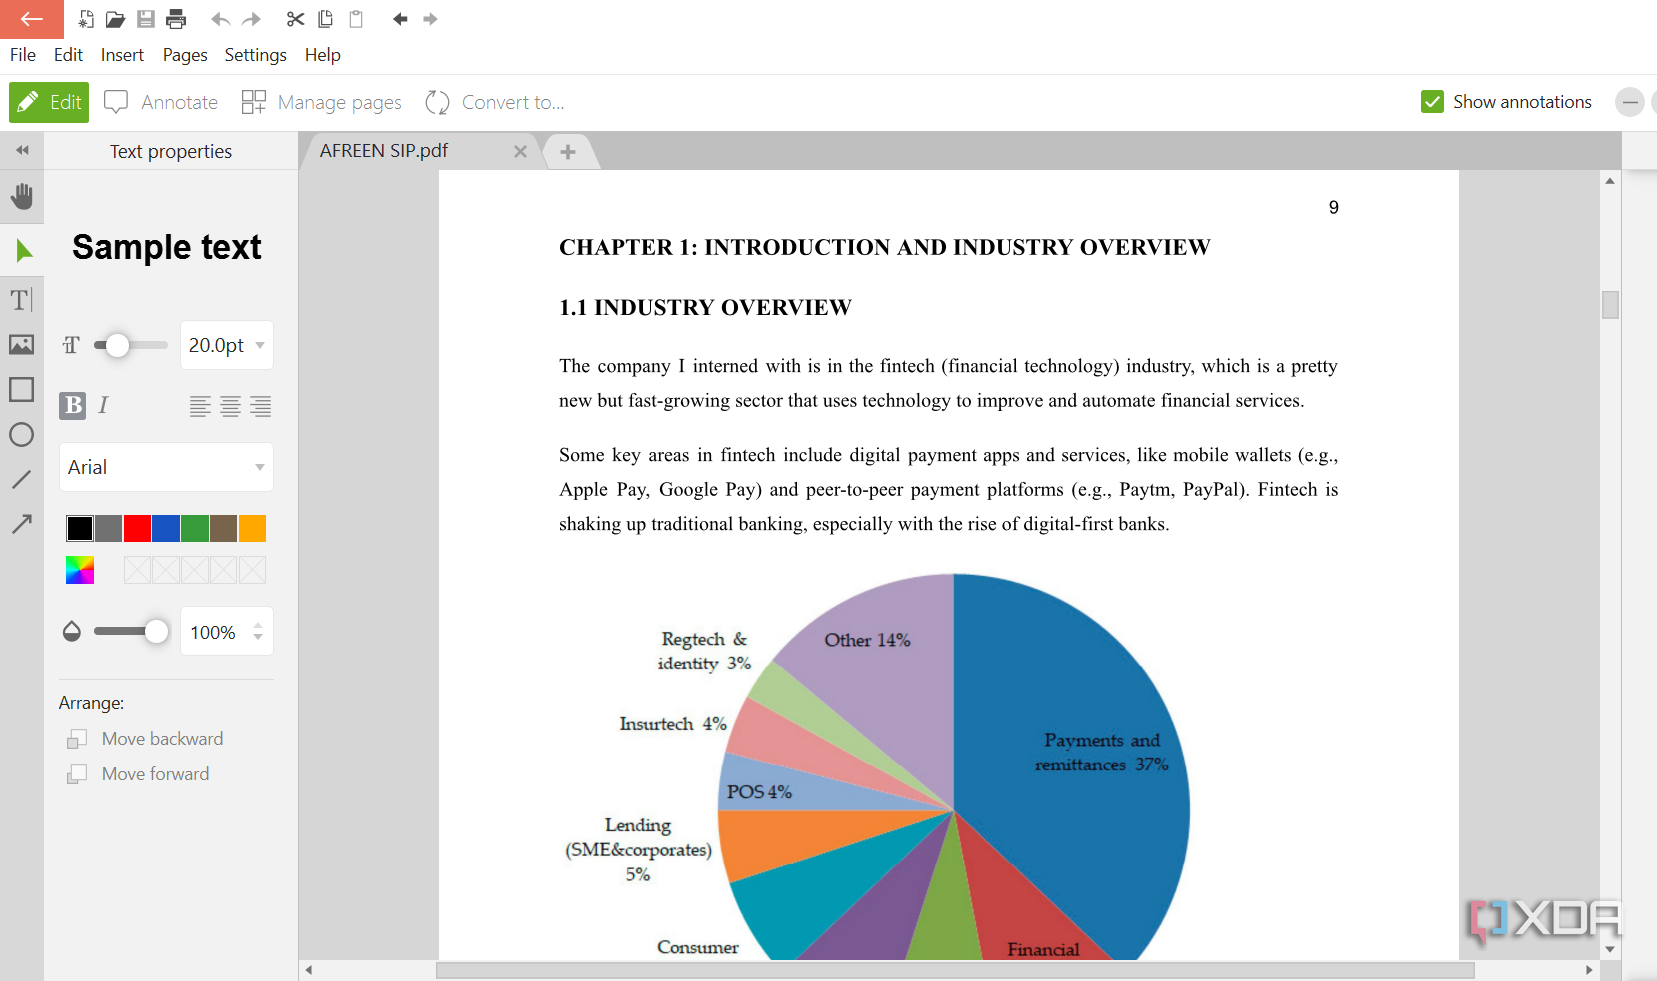Align text to the right
This screenshot has width=1657, height=981.
pos(261,406)
